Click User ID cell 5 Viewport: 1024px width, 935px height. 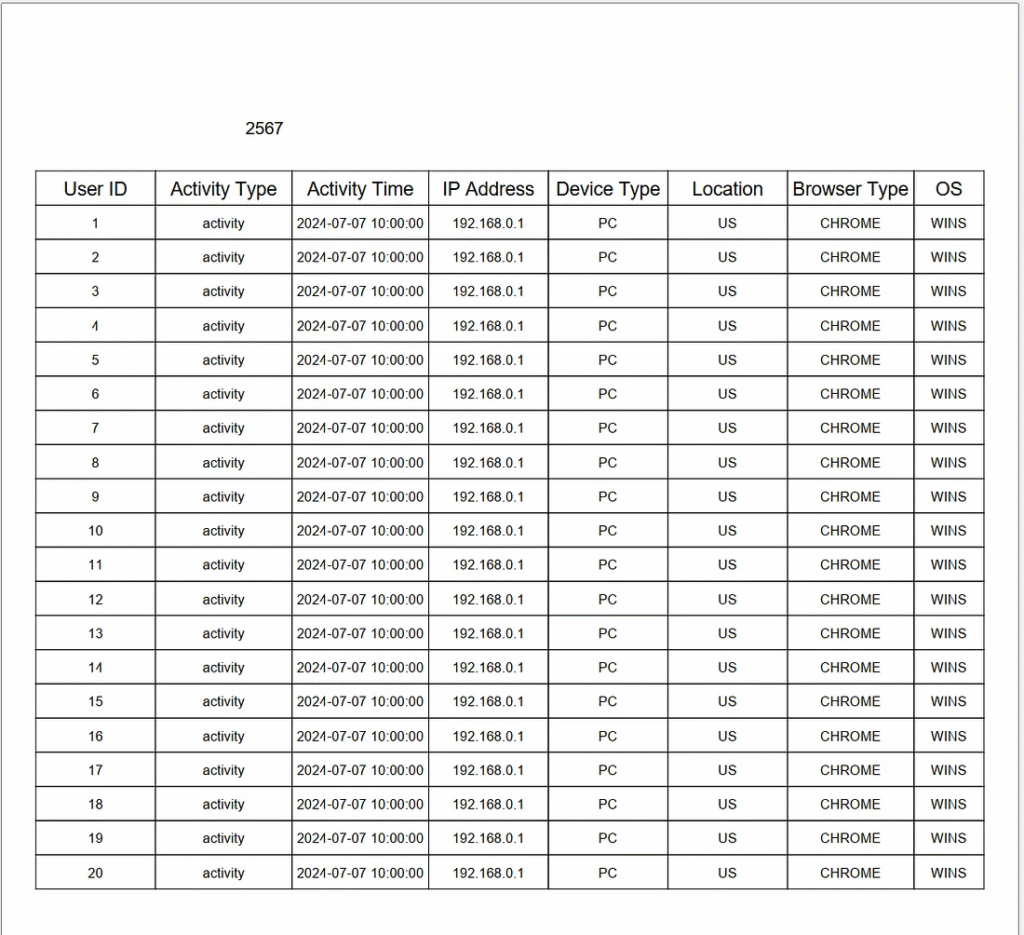(x=95, y=360)
